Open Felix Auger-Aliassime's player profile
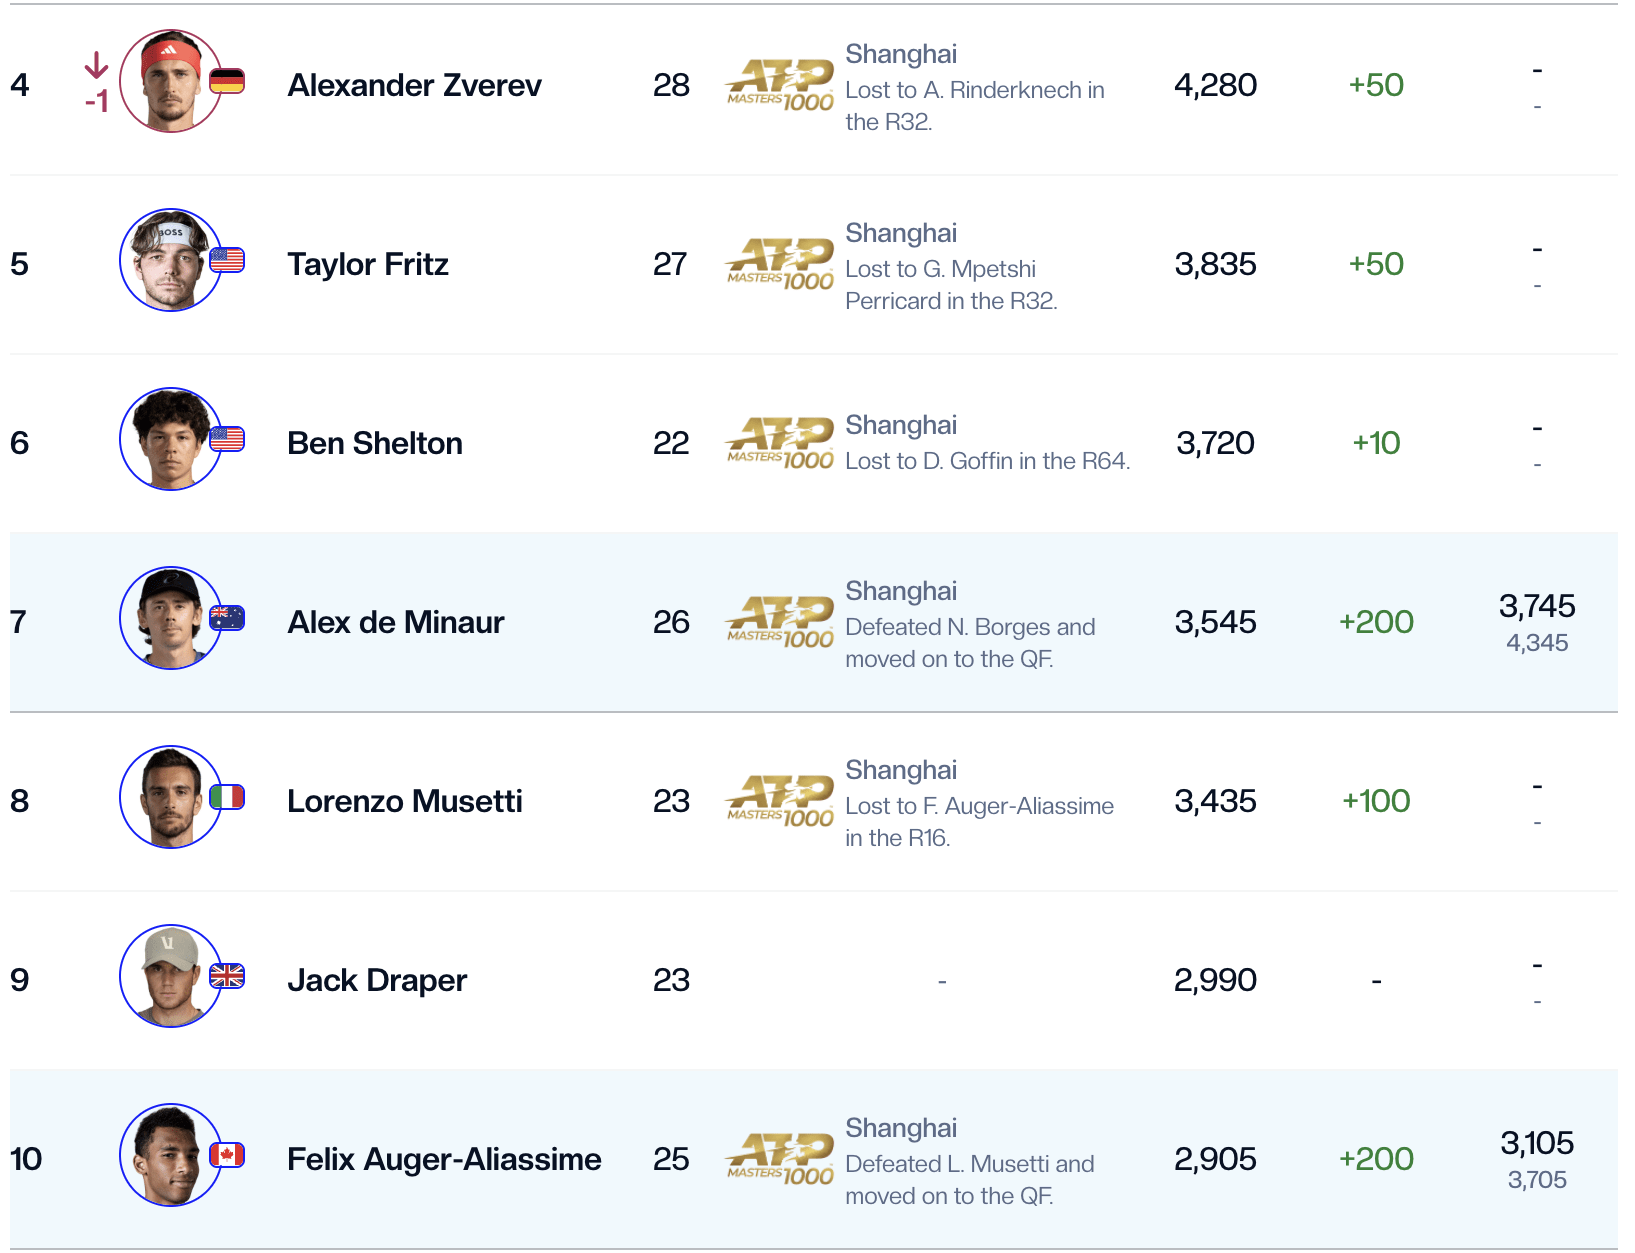 pyautogui.click(x=444, y=1159)
